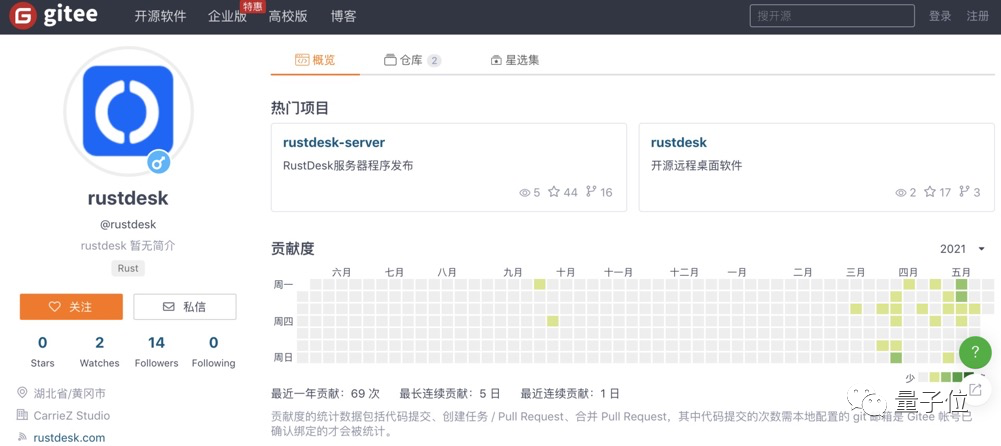Click the star icon on rustdesk card
The height and width of the screenshot is (446, 1001).
930,191
